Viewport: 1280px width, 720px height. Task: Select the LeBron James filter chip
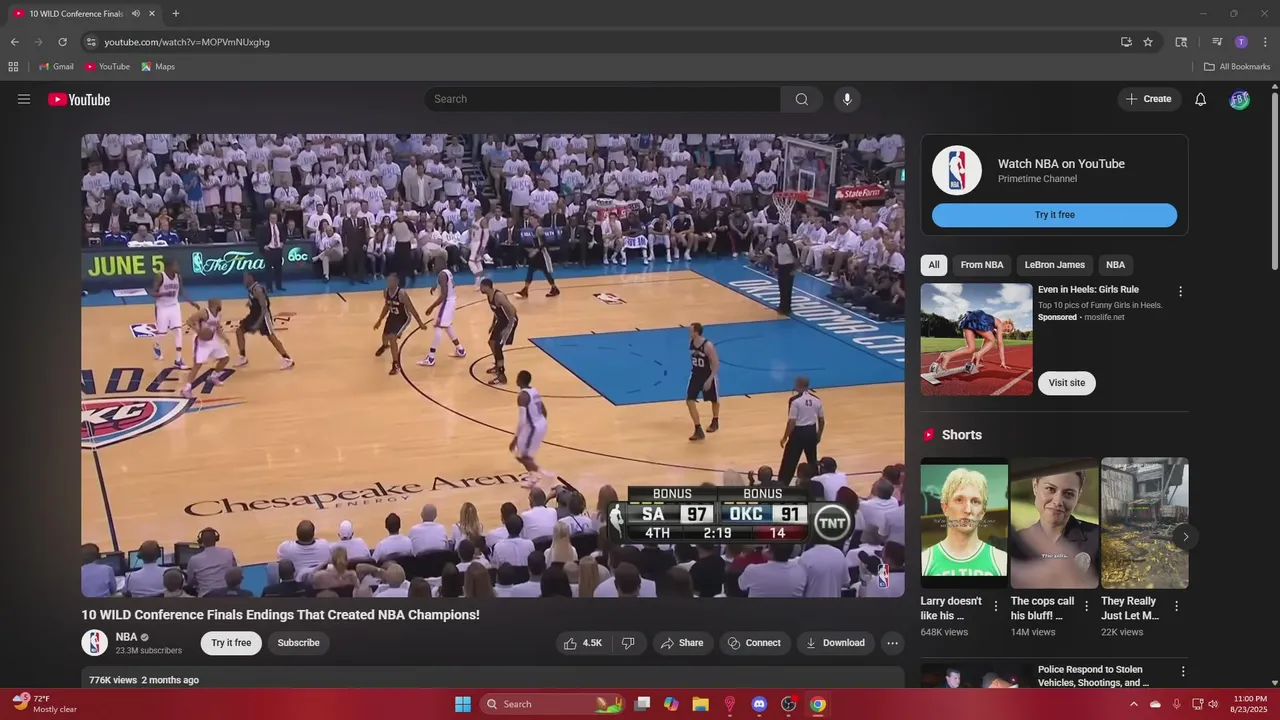pyautogui.click(x=1055, y=265)
